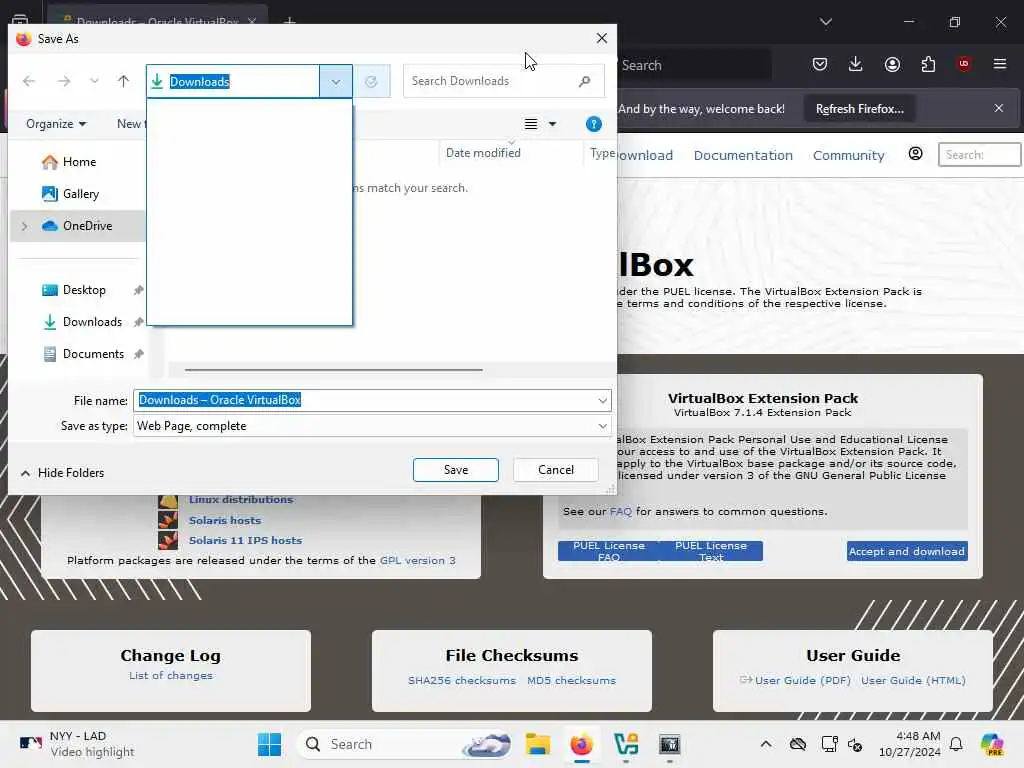This screenshot has height=768, width=1024.
Task: Click the search magnifier in dialog
Action: (x=584, y=81)
